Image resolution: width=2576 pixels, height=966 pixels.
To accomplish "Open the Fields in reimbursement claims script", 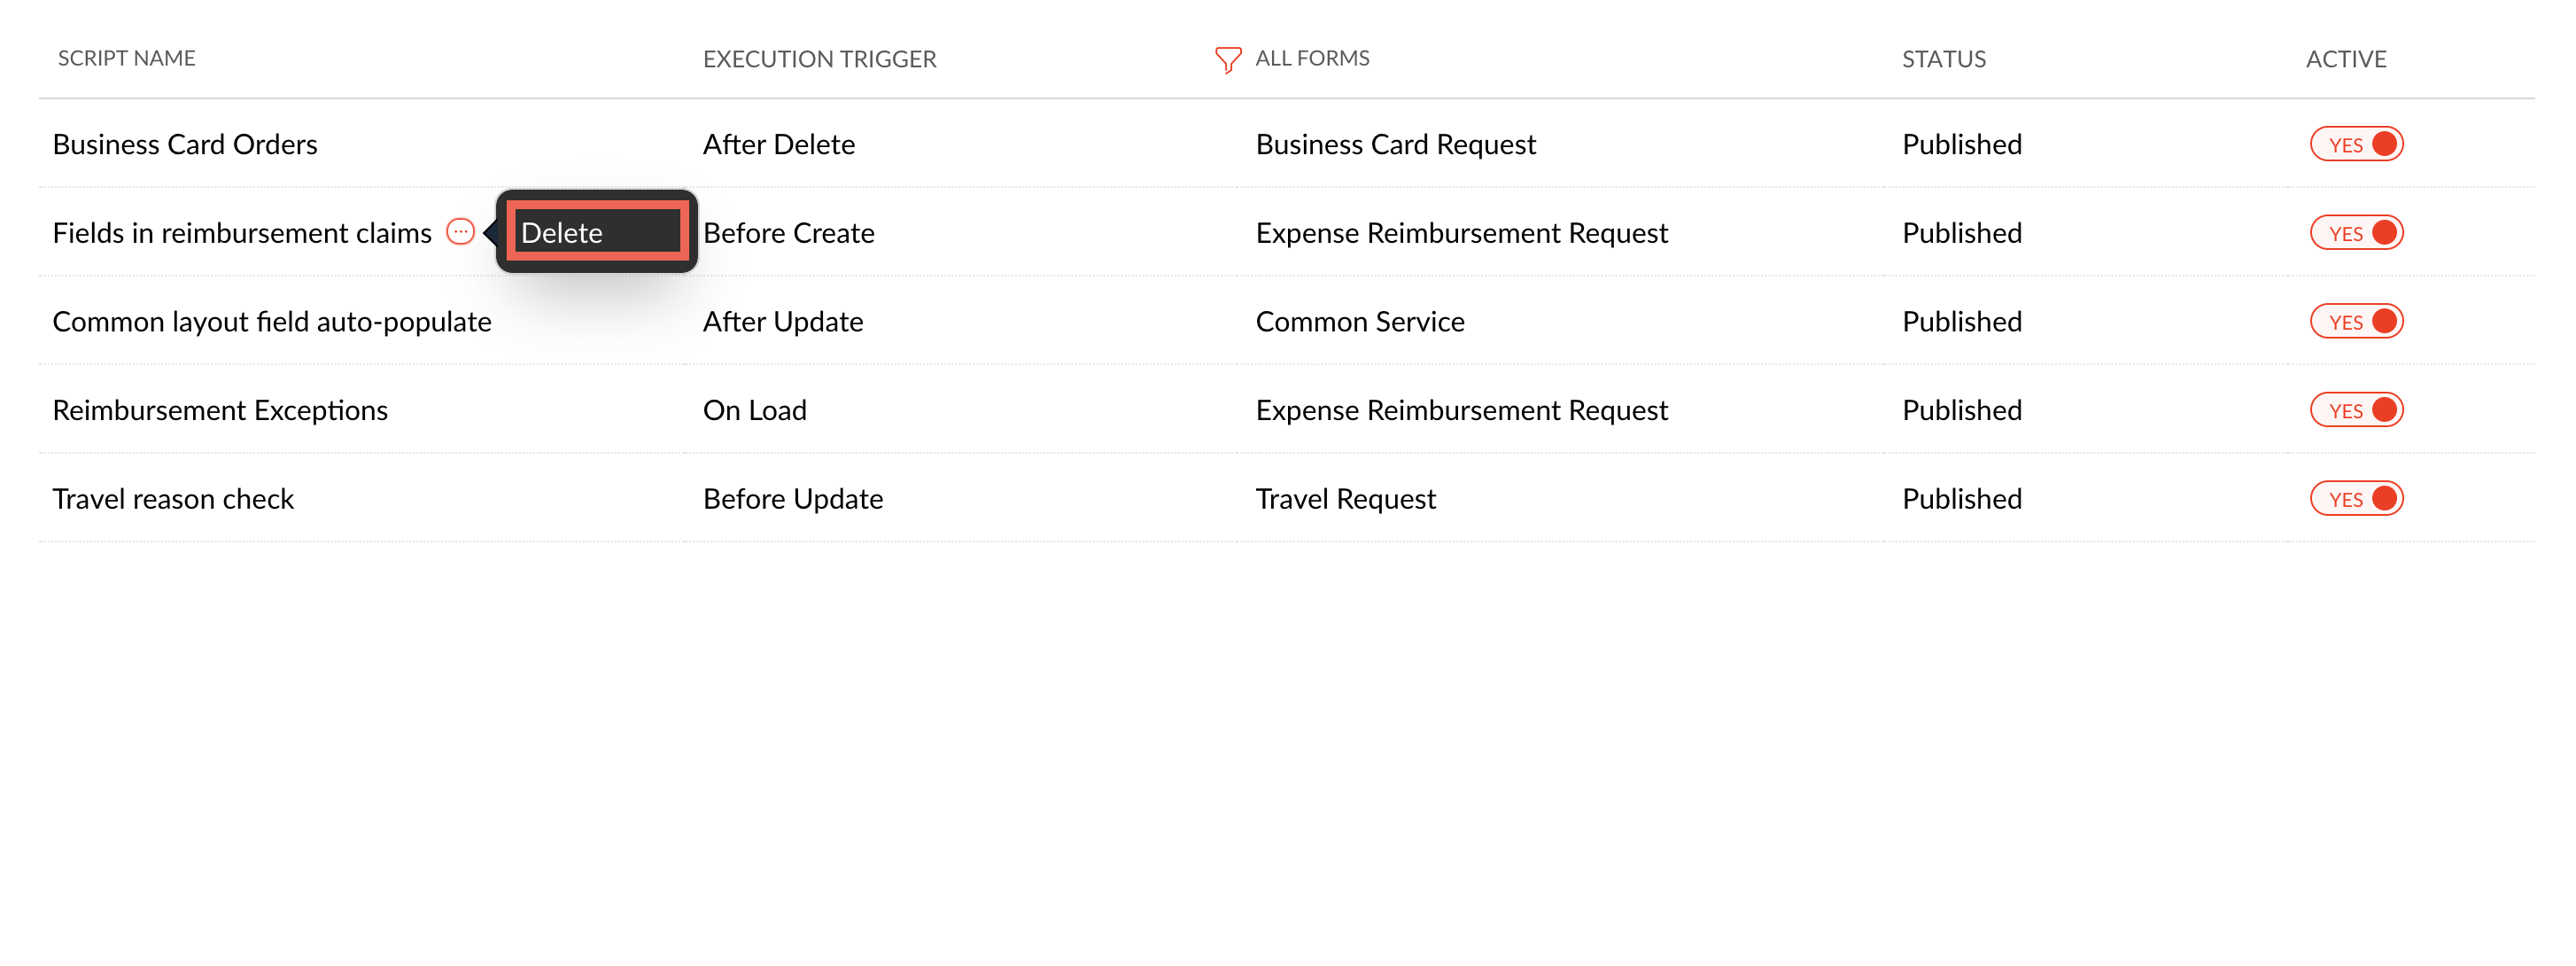I will tap(242, 233).
